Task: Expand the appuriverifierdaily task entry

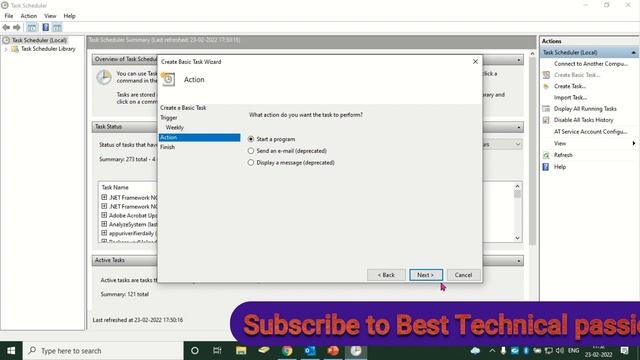Action: pos(104,233)
